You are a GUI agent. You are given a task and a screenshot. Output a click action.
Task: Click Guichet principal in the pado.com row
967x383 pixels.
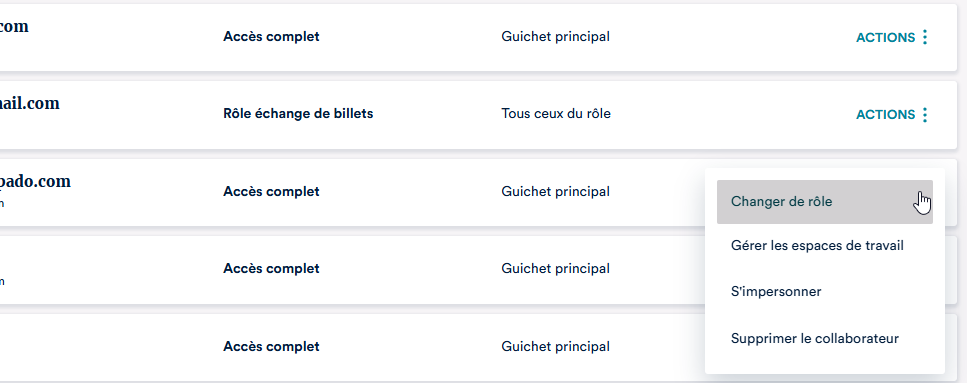tap(555, 191)
